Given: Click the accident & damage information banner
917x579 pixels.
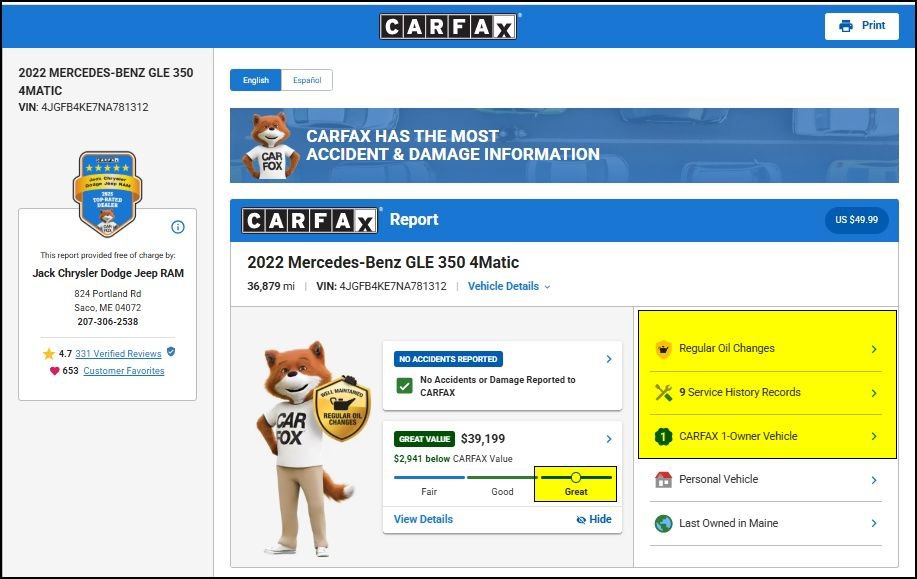Looking at the screenshot, I should click(564, 146).
